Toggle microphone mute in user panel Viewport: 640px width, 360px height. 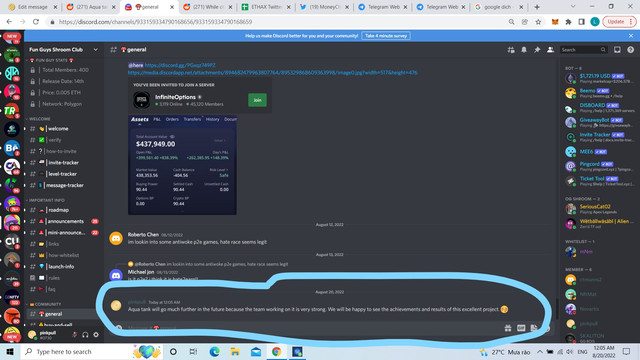click(x=75, y=335)
